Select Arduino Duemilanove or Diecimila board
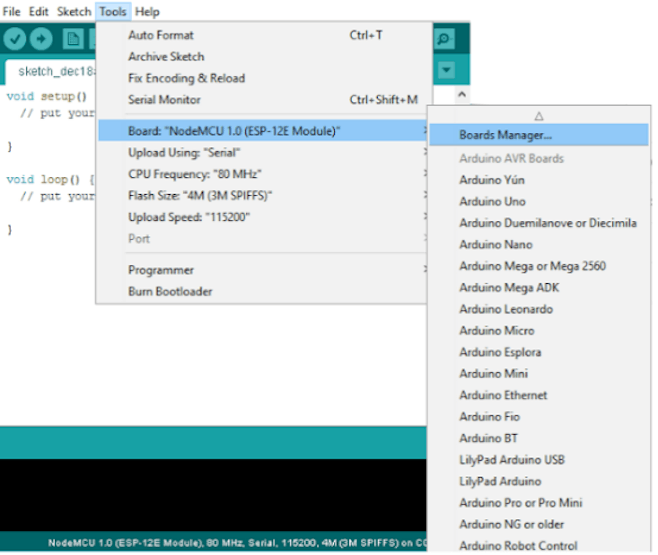 (539, 223)
